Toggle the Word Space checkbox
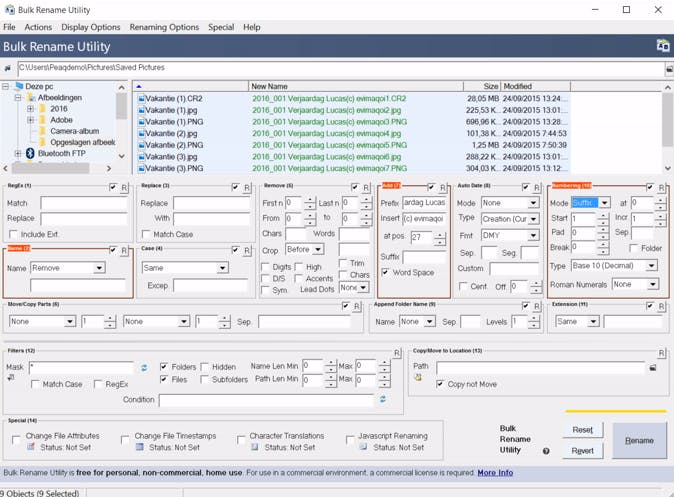 click(x=386, y=272)
